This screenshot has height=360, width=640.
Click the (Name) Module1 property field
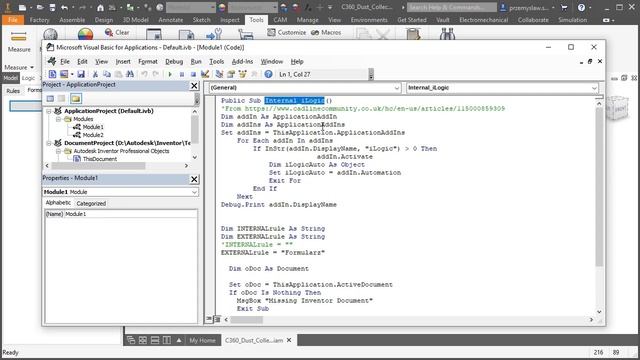click(121, 214)
